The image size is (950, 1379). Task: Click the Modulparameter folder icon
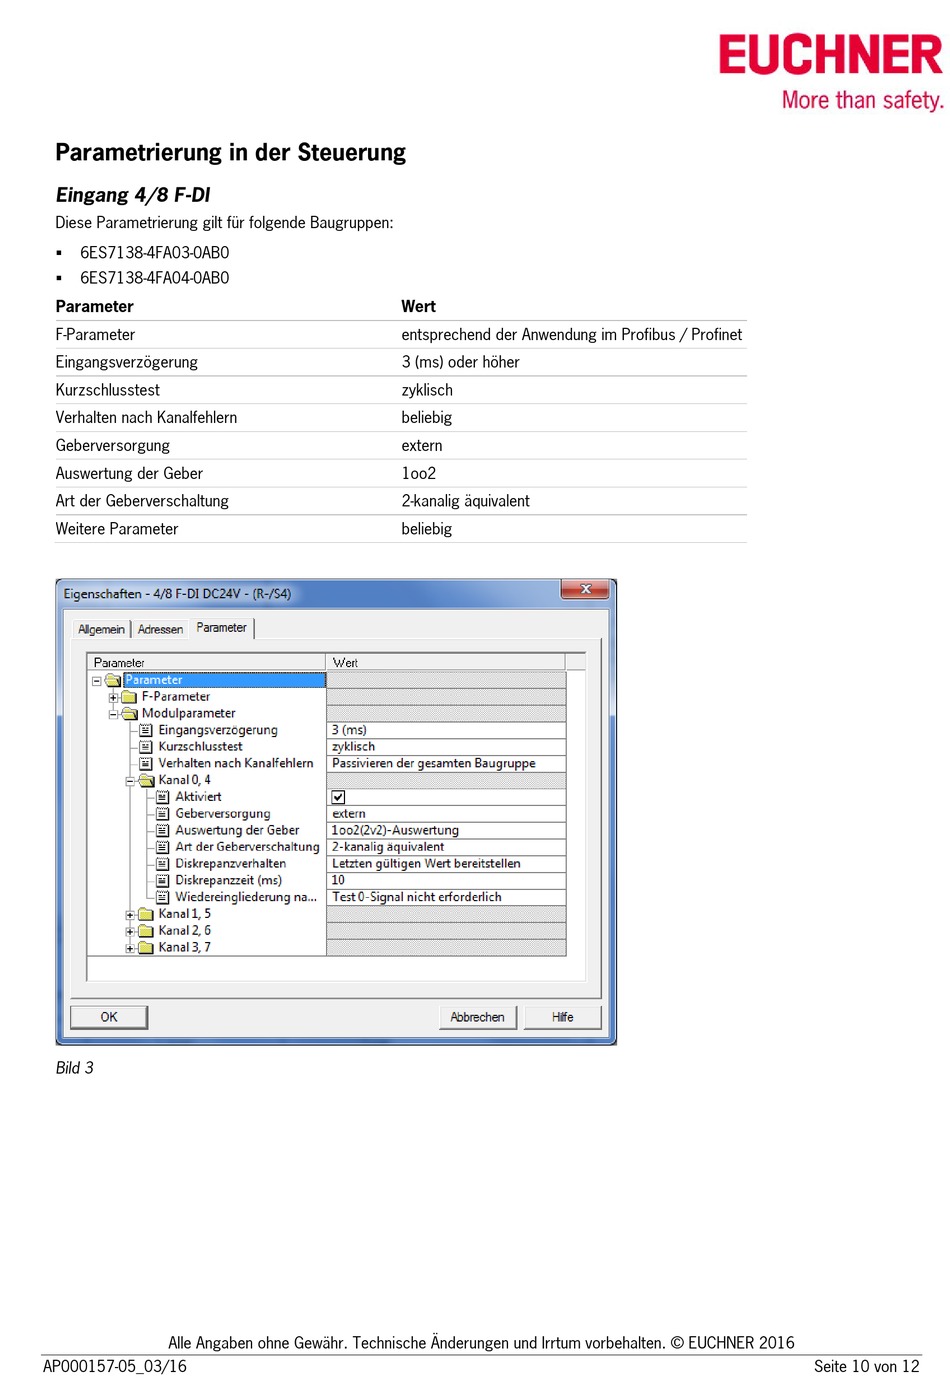click(x=129, y=714)
